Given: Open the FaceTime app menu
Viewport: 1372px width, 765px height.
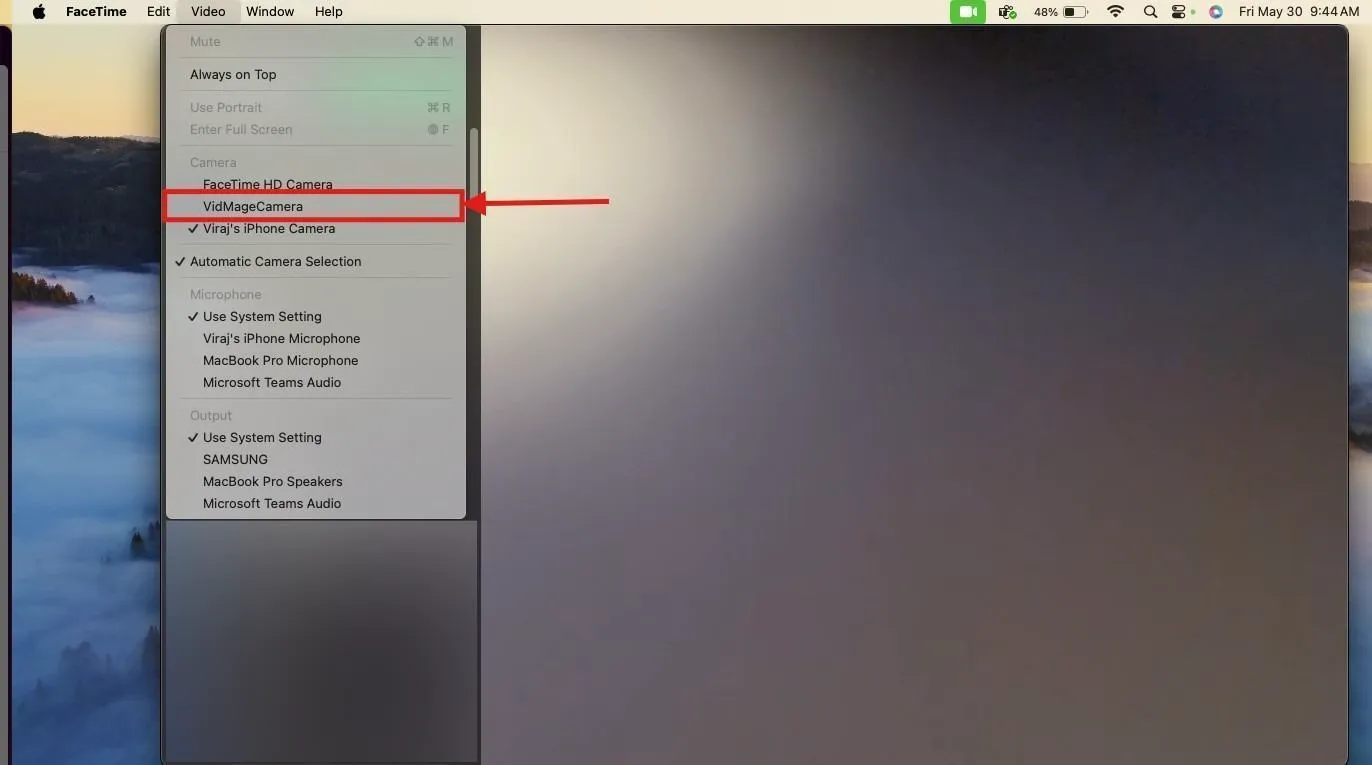Looking at the screenshot, I should pyautogui.click(x=96, y=12).
